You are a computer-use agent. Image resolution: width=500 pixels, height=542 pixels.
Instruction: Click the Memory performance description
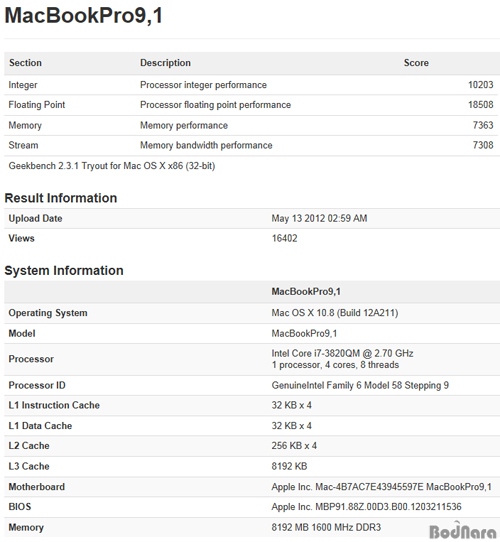[184, 125]
